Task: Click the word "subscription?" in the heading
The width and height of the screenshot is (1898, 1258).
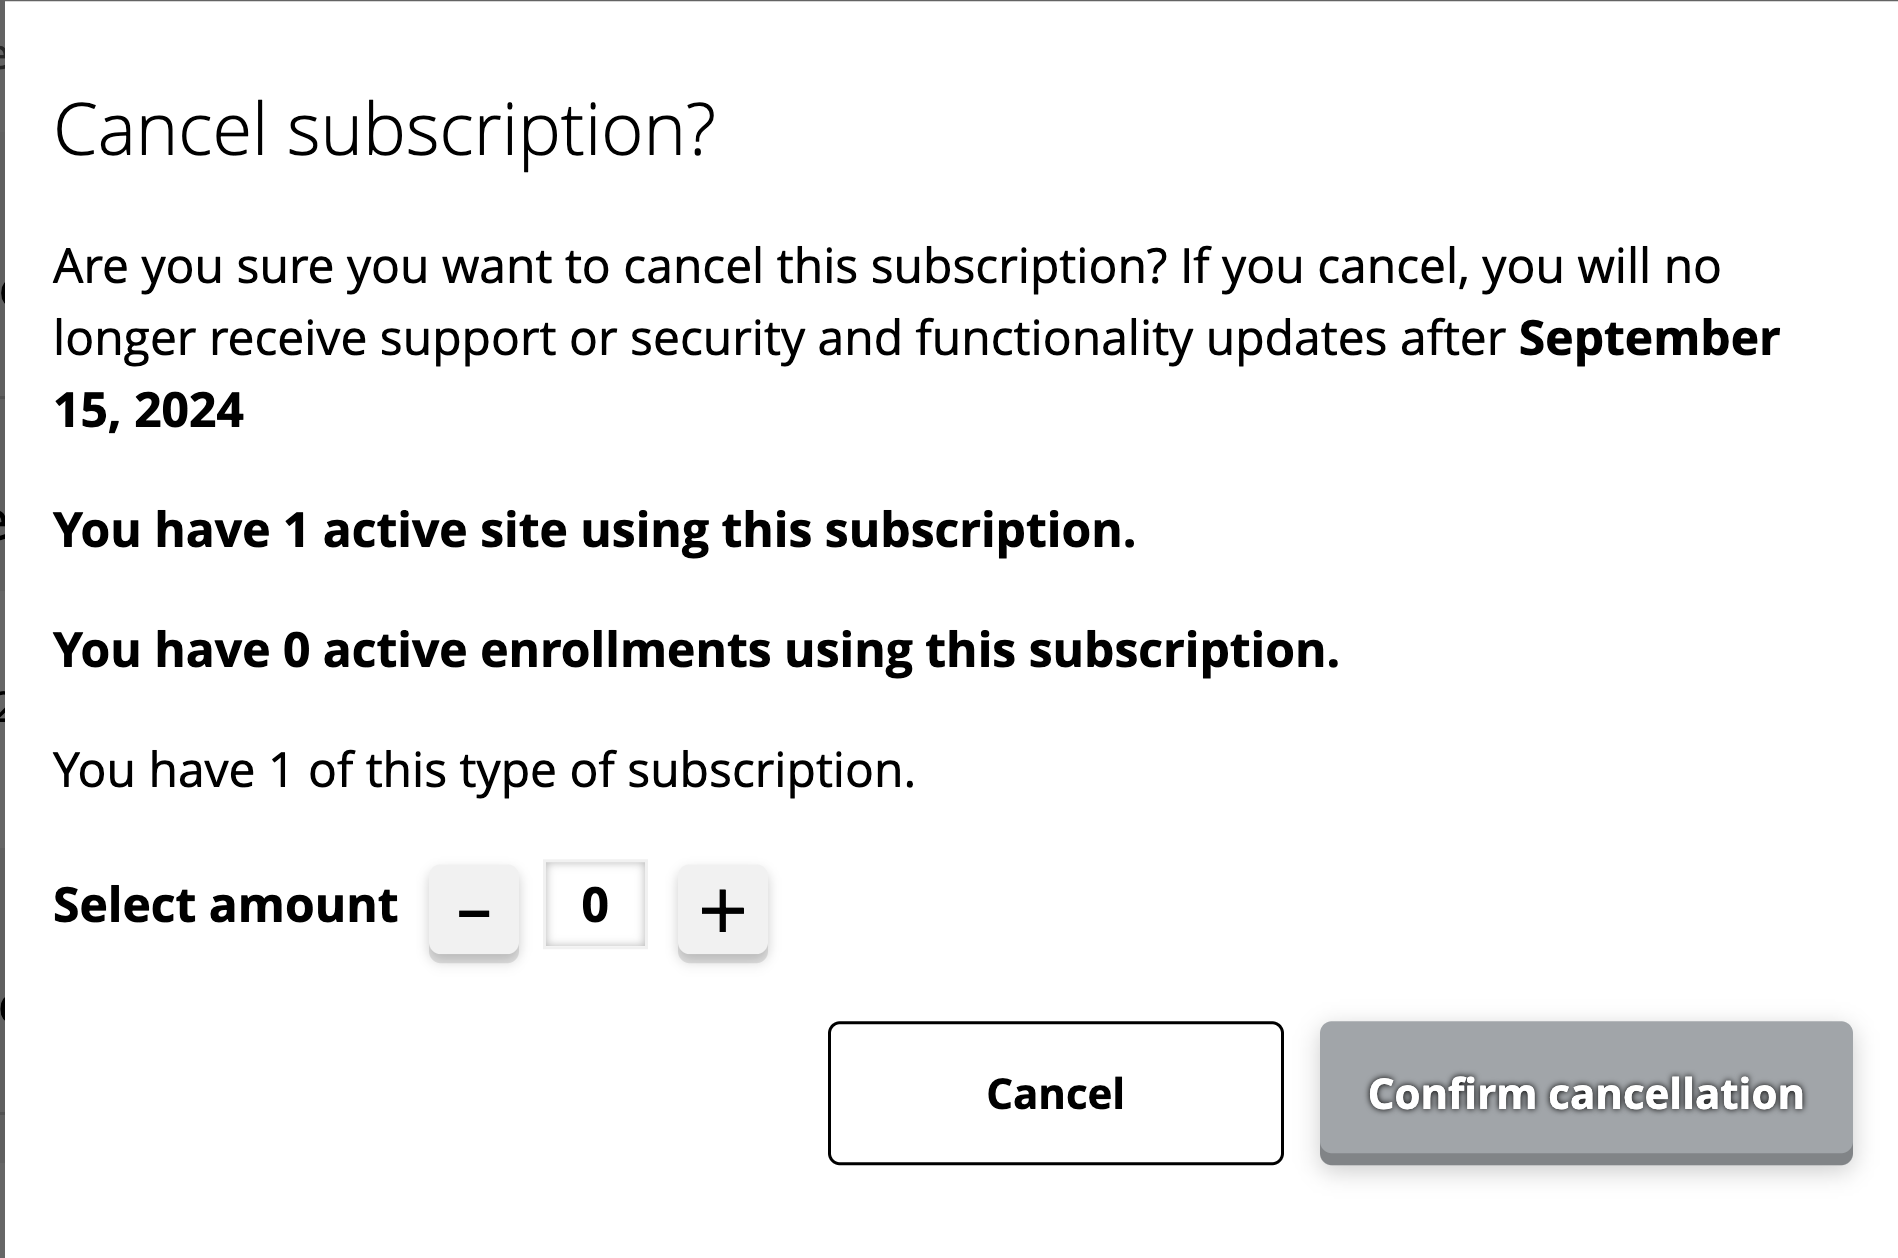Action: (x=501, y=130)
